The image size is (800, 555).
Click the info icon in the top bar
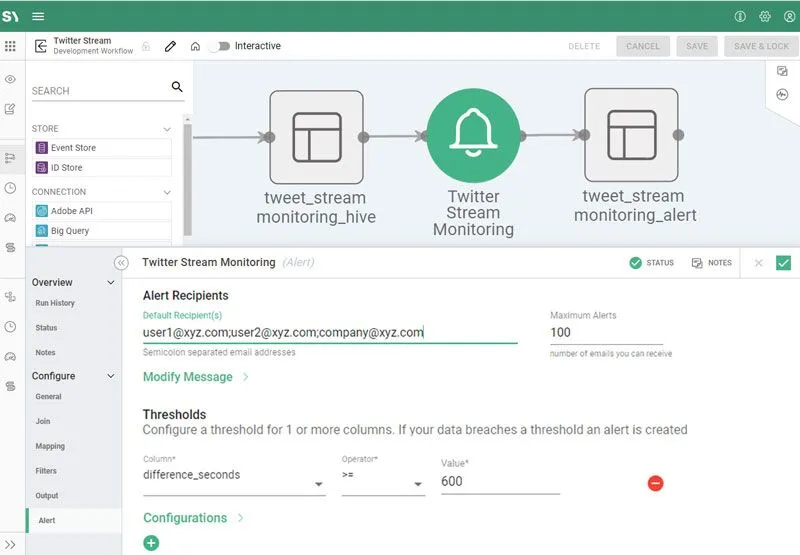740,16
